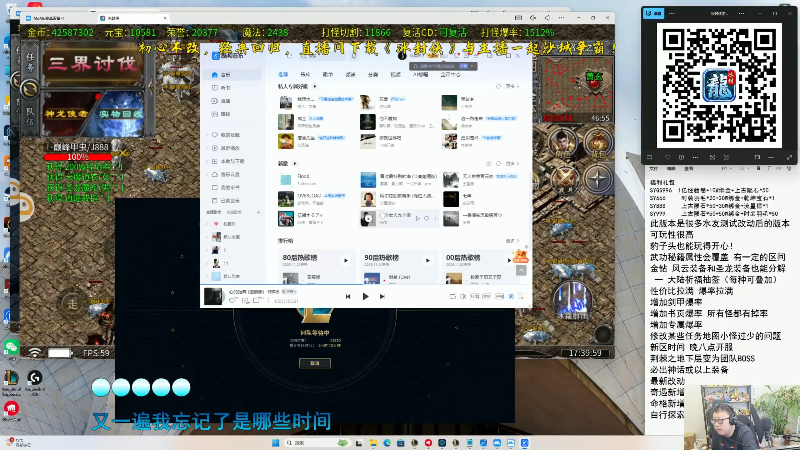Play the 80后热歌榜 chart

(x=346, y=261)
